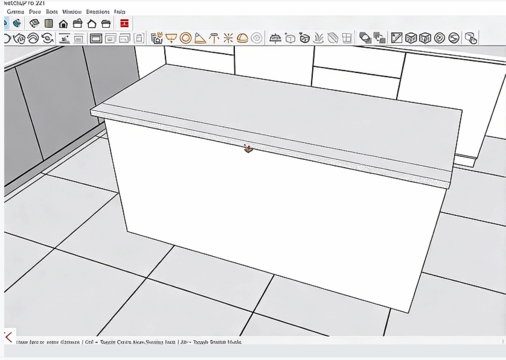Click the starburst tool icon
The height and width of the screenshot is (360, 506).
(228, 38)
